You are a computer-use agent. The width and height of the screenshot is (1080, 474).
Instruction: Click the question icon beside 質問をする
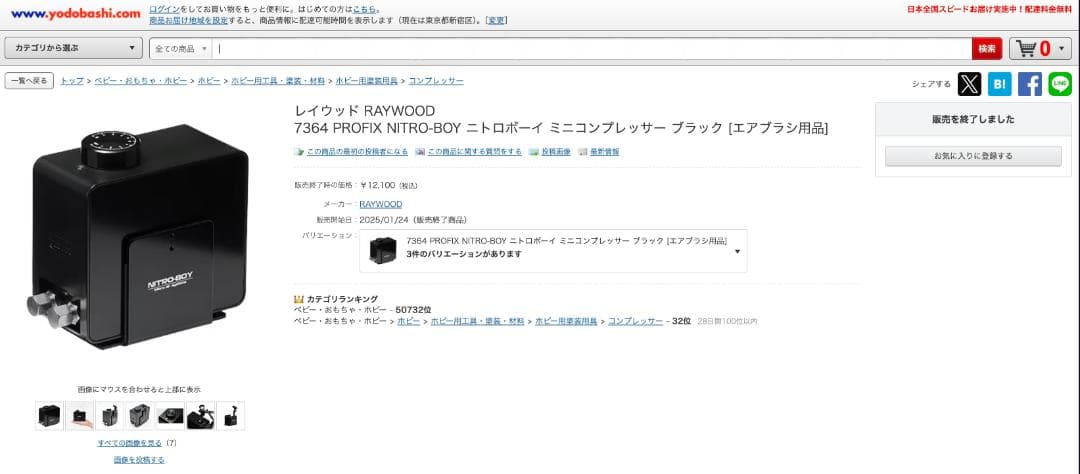pos(420,152)
